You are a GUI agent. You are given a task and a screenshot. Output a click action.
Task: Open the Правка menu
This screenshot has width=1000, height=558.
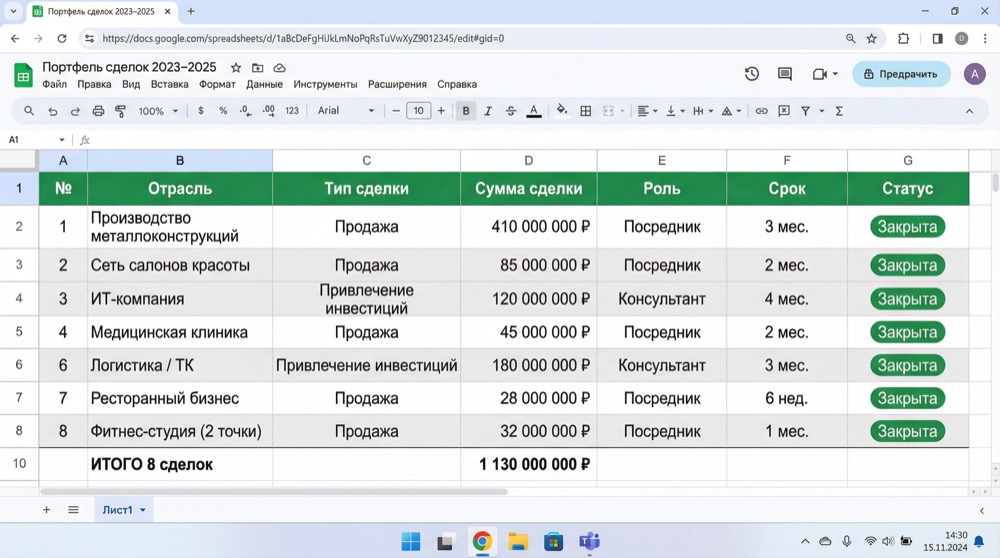94,84
